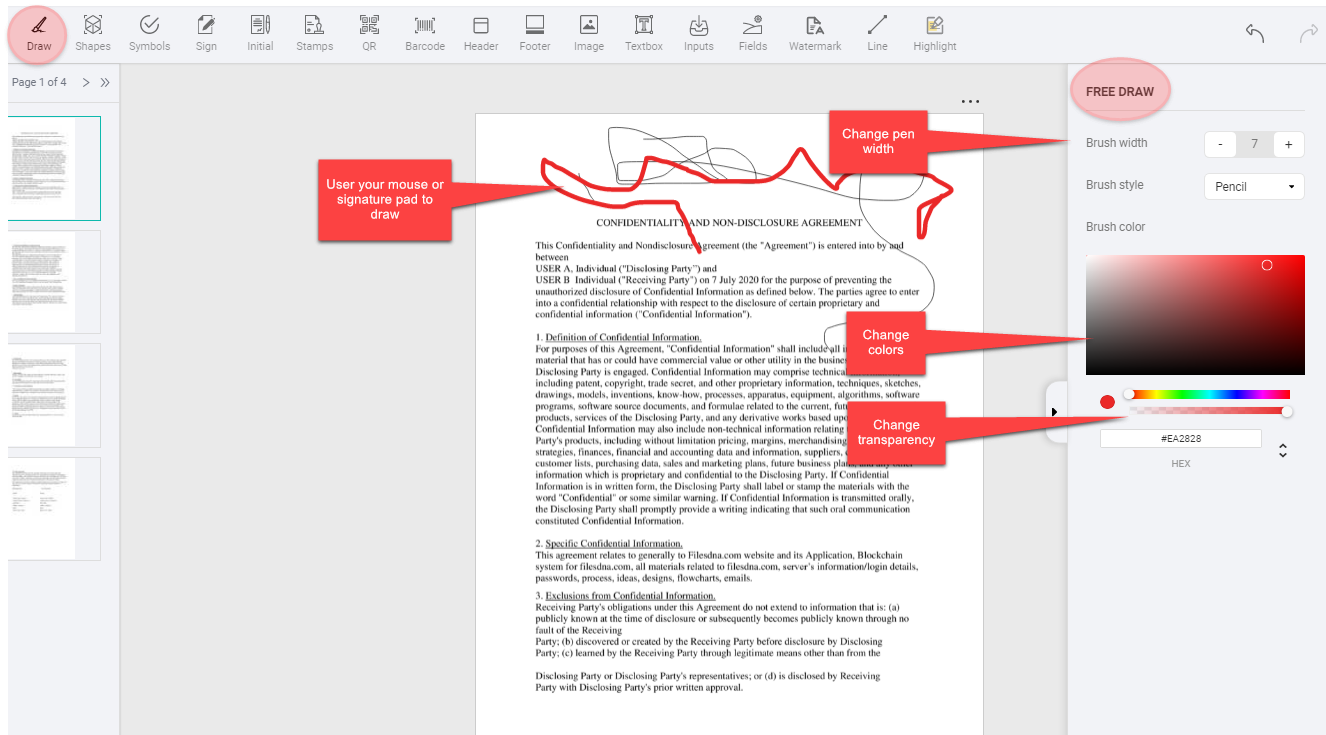The height and width of the screenshot is (735, 1326).
Task: Open the Stamps tool
Action: pos(315,33)
